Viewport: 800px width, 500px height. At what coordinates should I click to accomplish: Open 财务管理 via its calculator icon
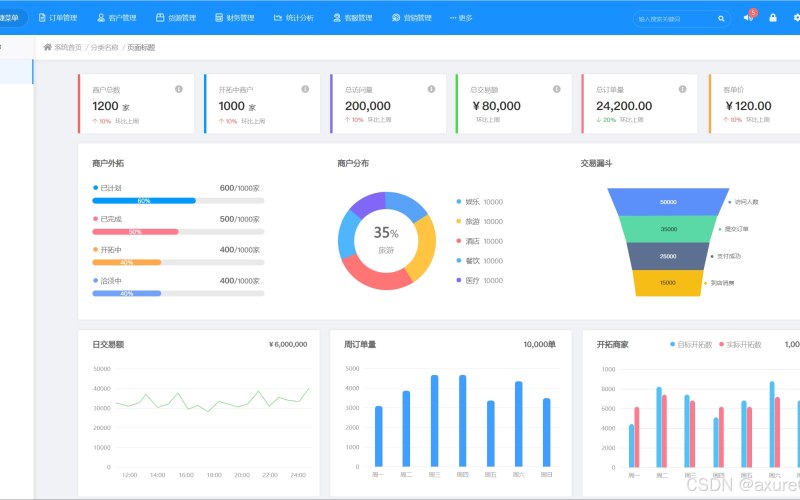pos(219,17)
